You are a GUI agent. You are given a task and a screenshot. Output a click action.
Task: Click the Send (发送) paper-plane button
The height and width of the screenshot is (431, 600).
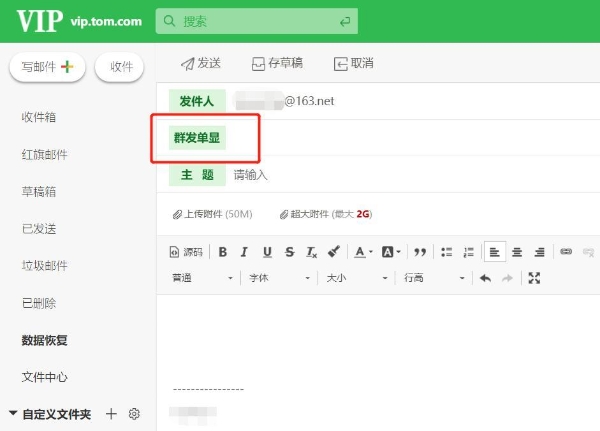click(x=201, y=63)
